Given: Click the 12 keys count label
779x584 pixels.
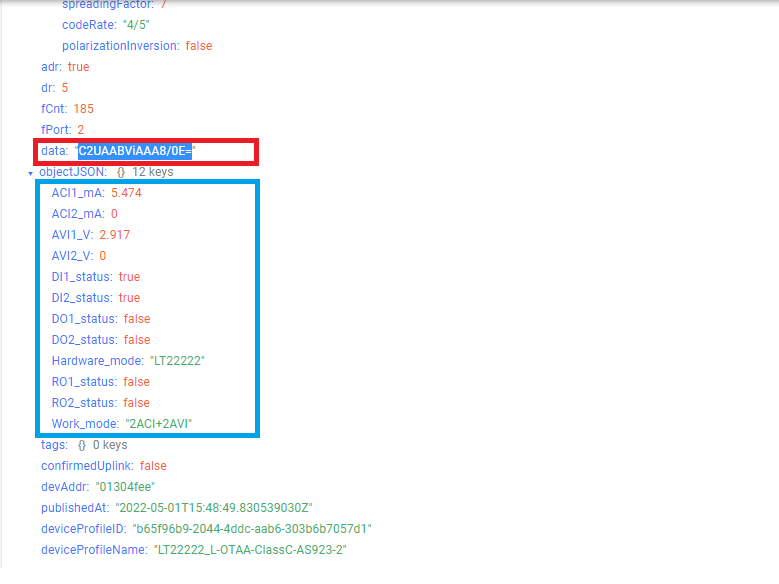Looking at the screenshot, I should tap(153, 172).
